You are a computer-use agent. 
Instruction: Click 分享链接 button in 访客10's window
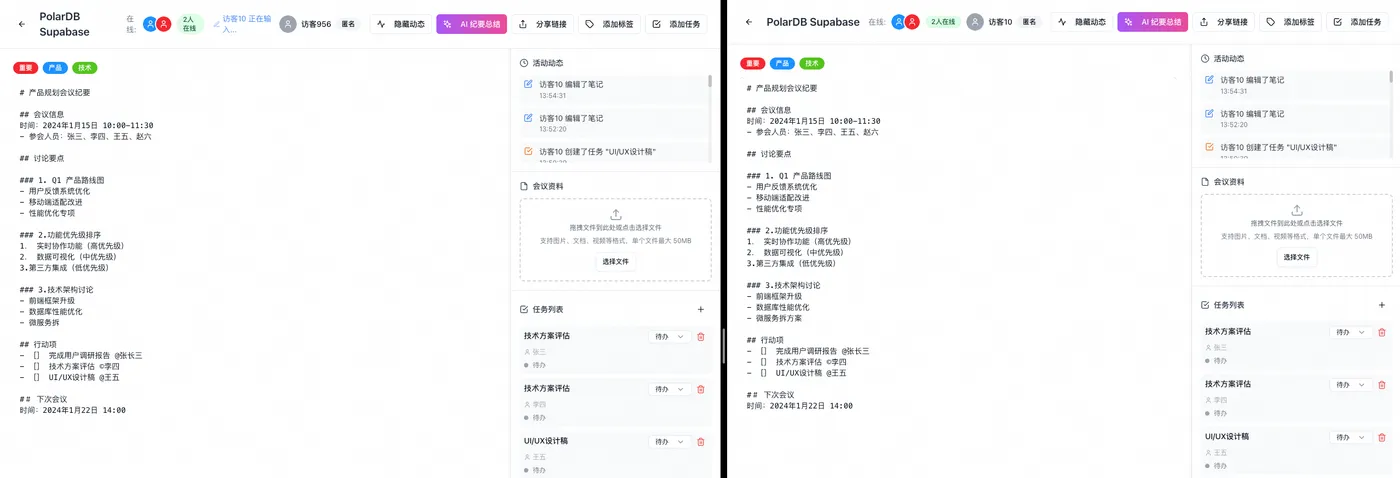[1223, 22]
